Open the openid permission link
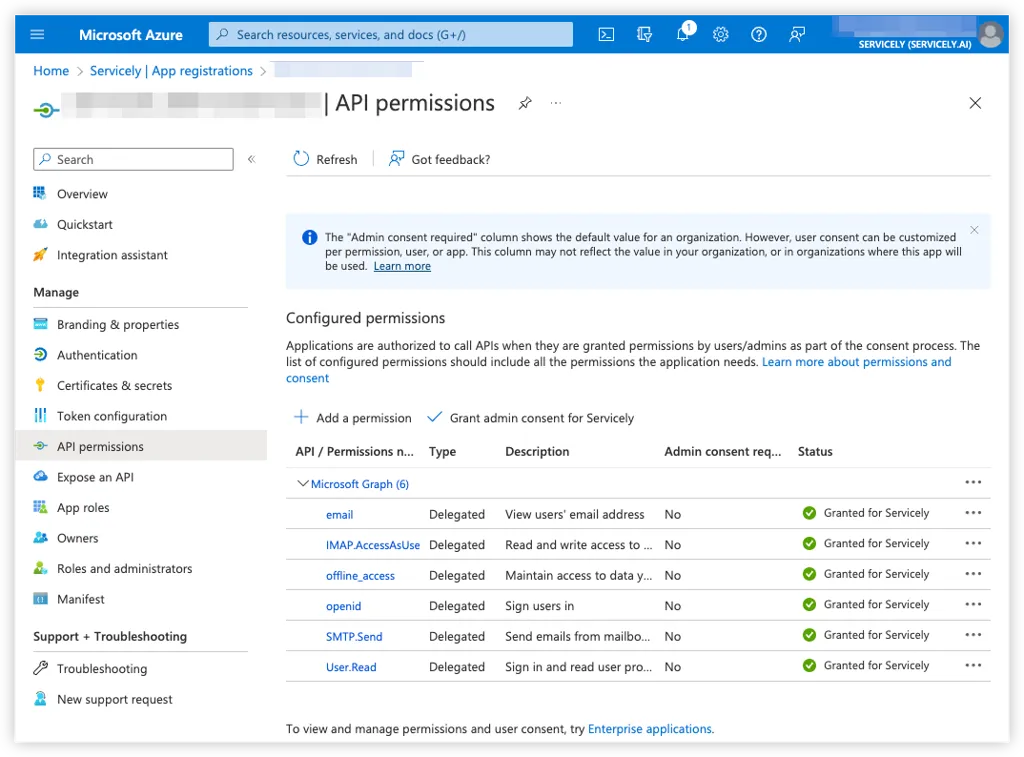 pos(344,606)
